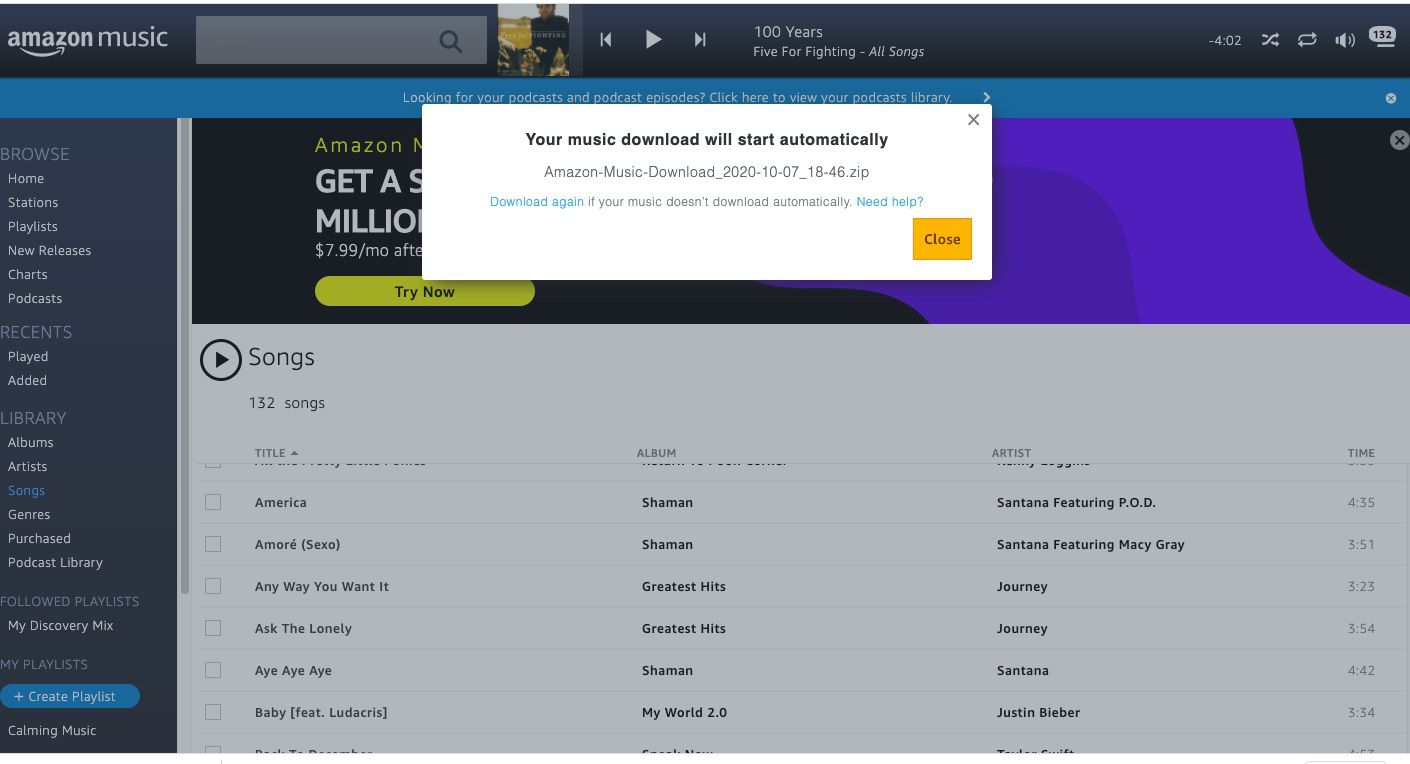The image size is (1410, 764).
Task: Click the Five For Fighting artist line
Action: pos(838,52)
